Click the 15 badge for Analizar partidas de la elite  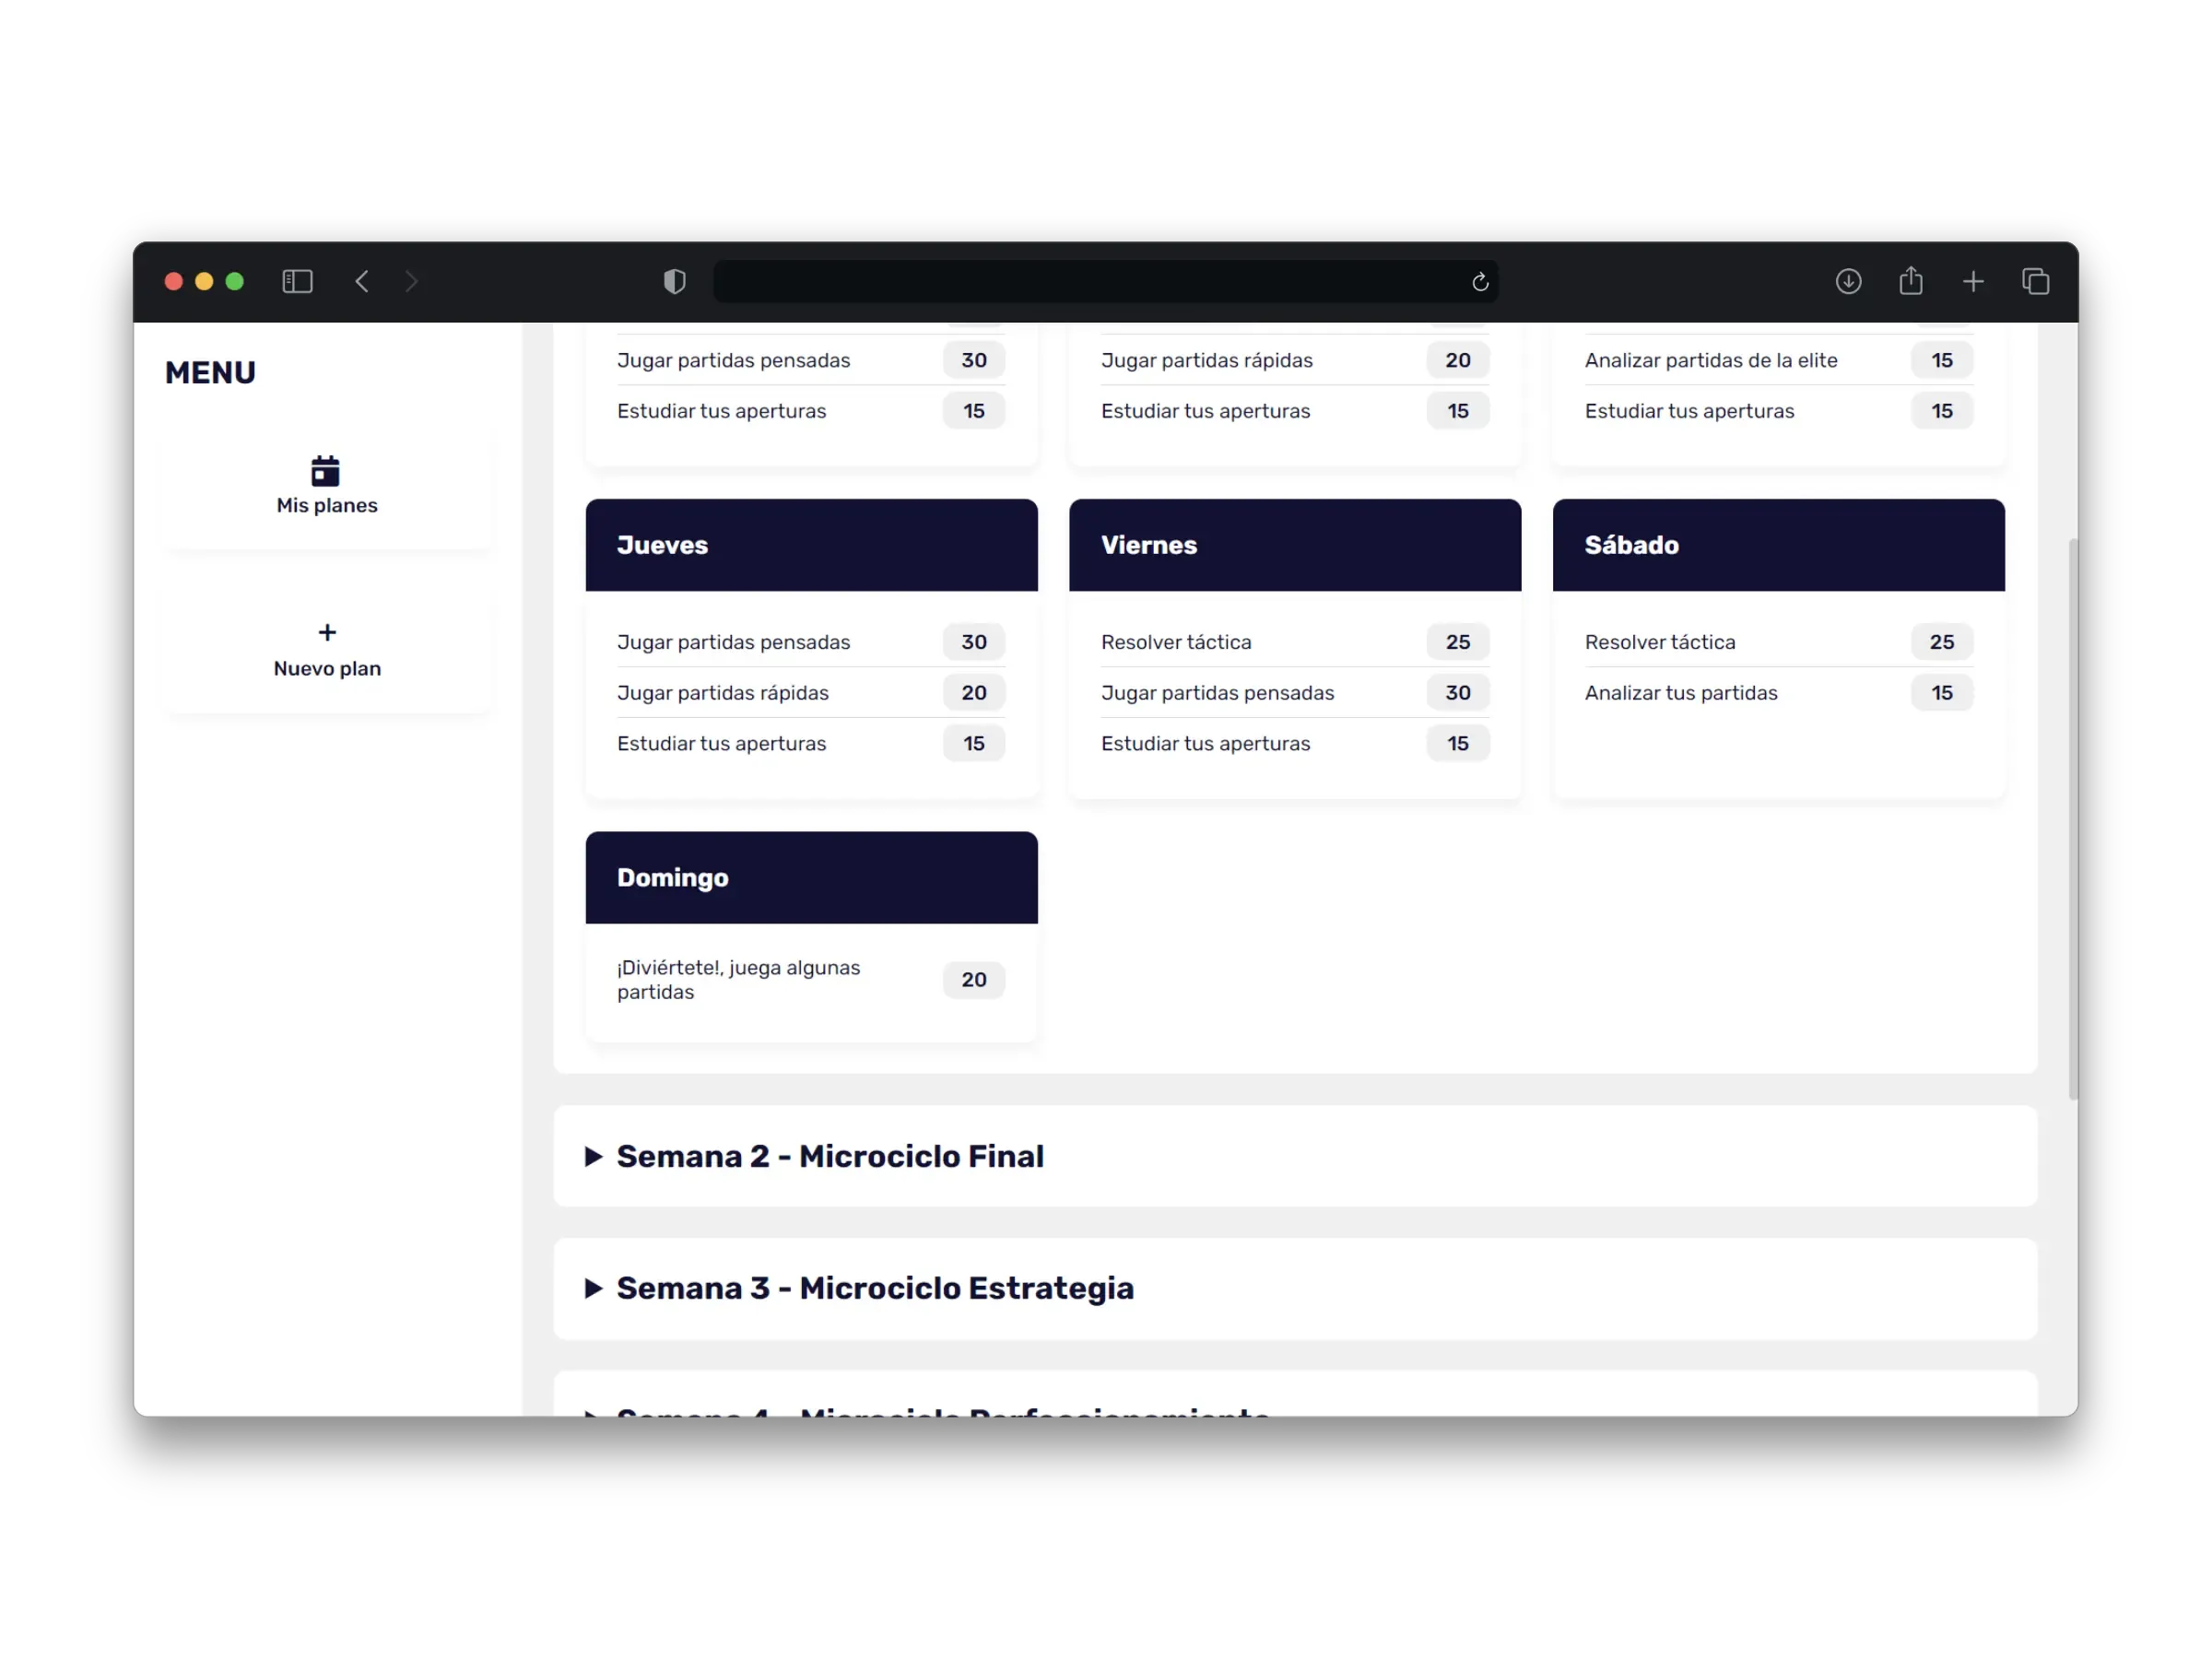coord(1942,361)
